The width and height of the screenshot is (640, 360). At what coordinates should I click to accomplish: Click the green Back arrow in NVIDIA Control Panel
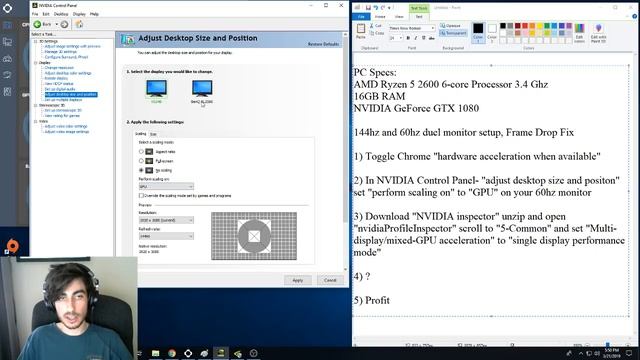[37, 24]
